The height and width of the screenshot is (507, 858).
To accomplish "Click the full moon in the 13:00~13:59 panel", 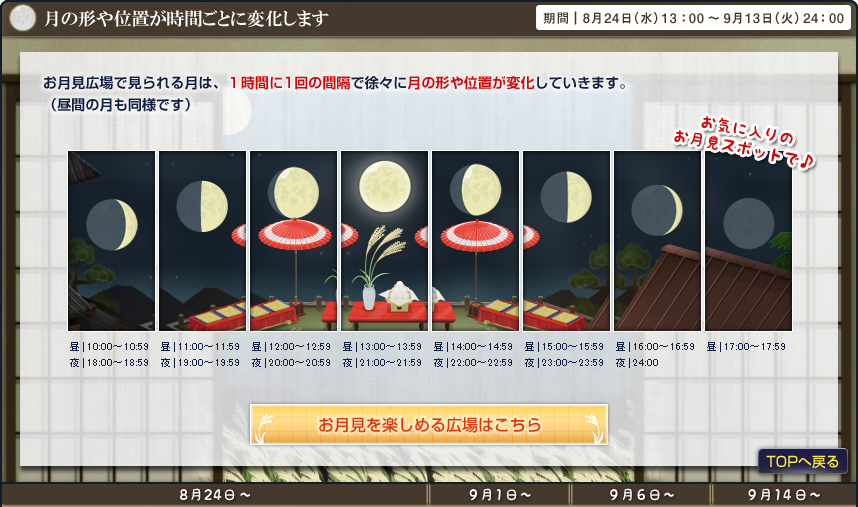I will tap(385, 187).
